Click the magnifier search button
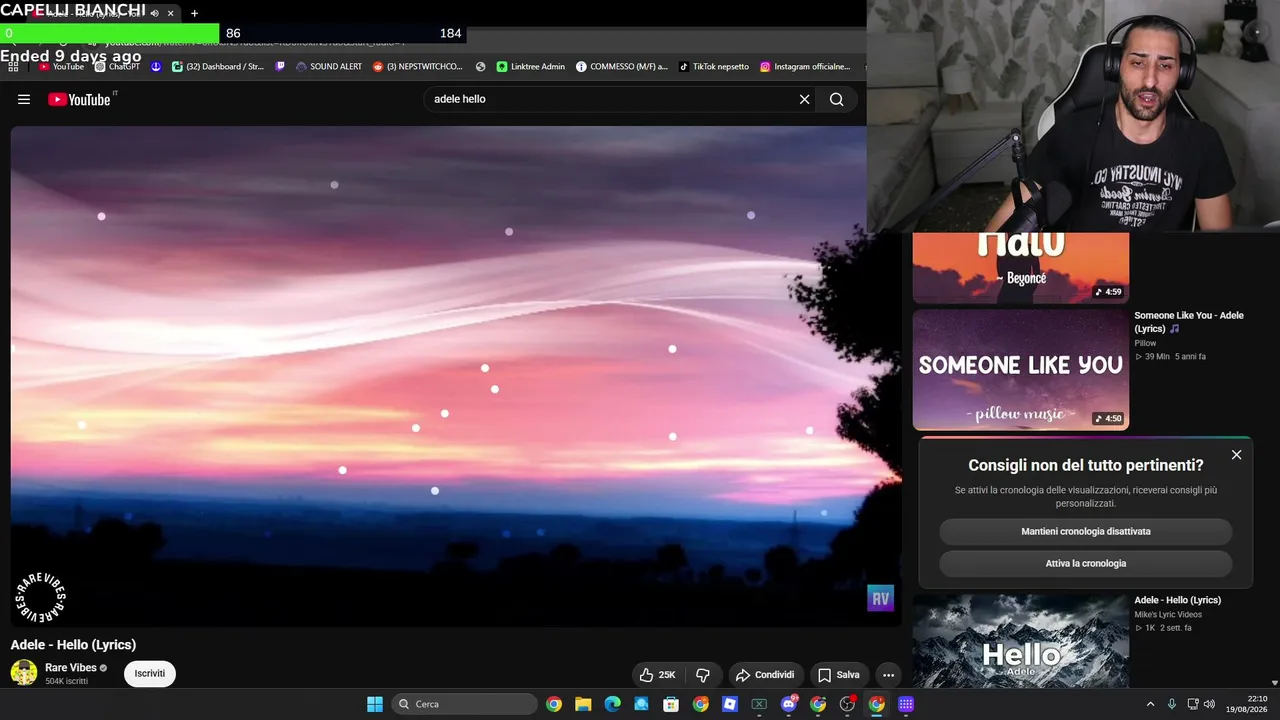 tap(837, 99)
